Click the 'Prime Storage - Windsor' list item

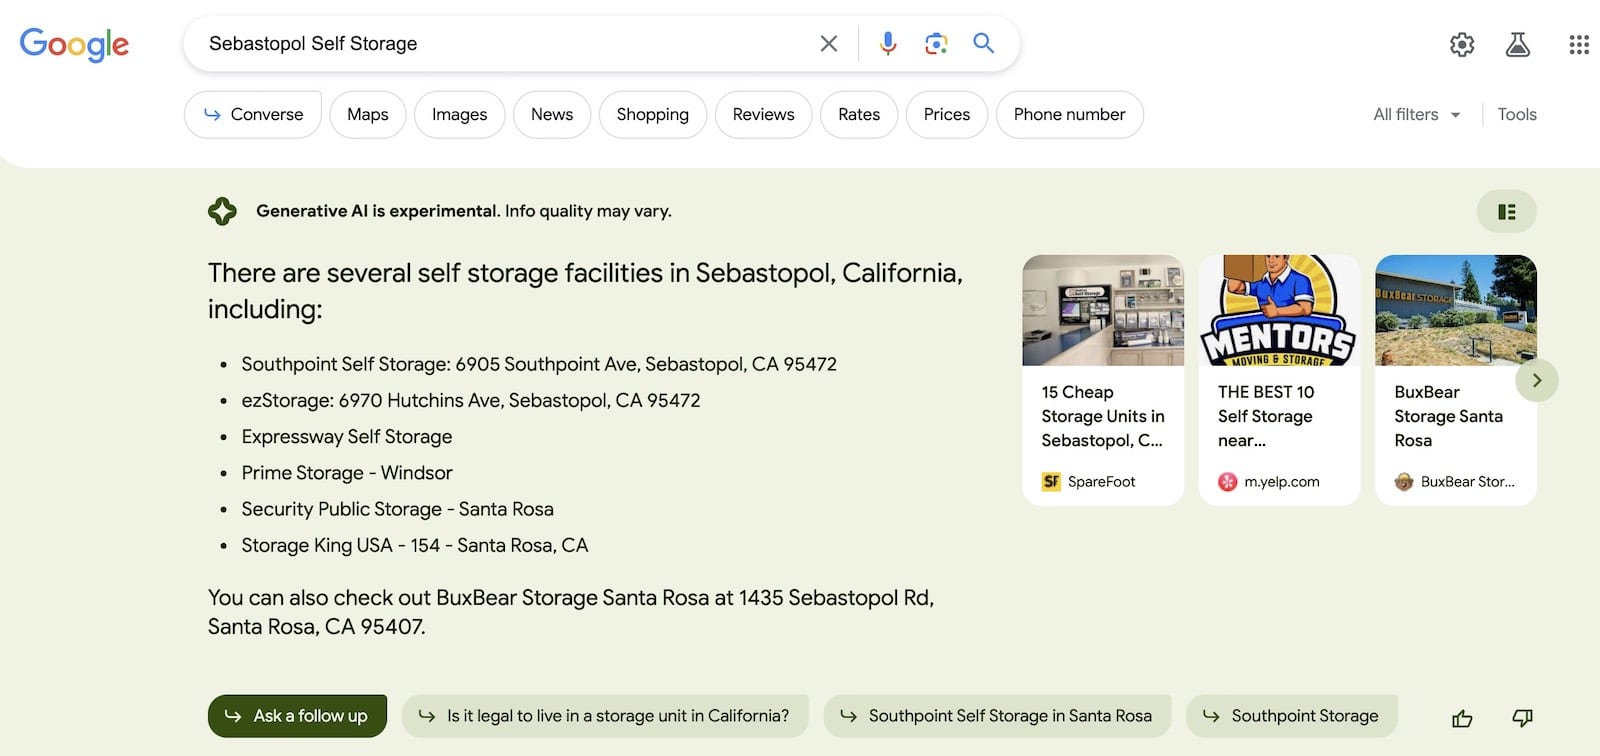point(347,473)
